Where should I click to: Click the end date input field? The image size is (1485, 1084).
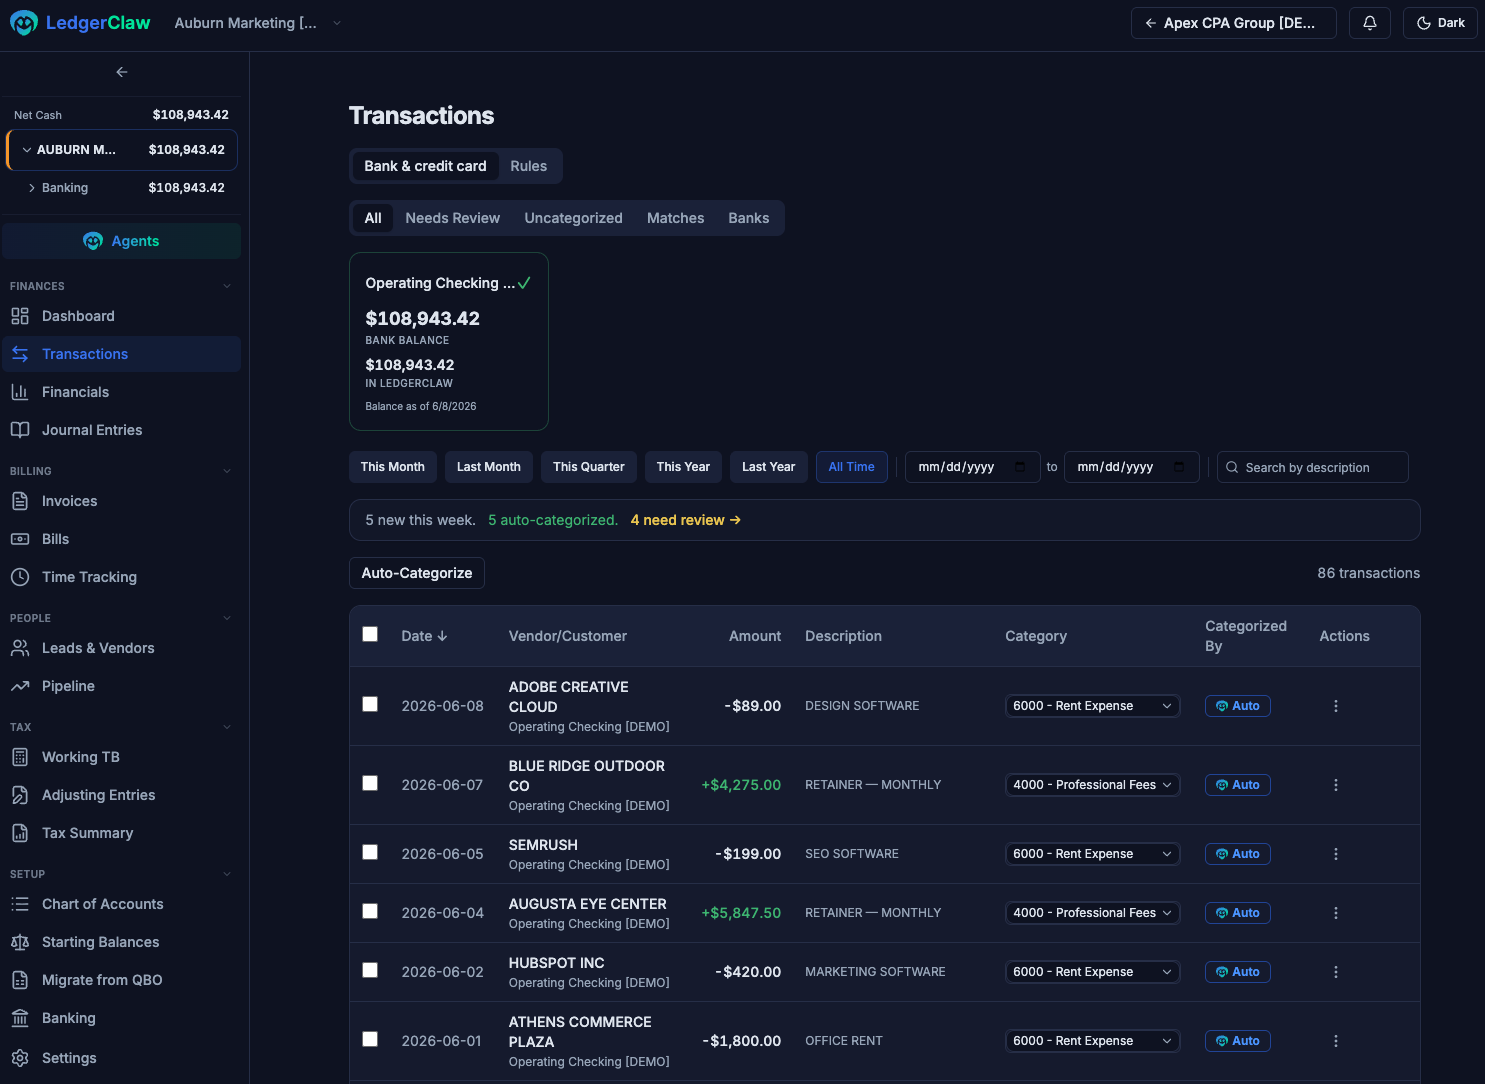click(1131, 467)
